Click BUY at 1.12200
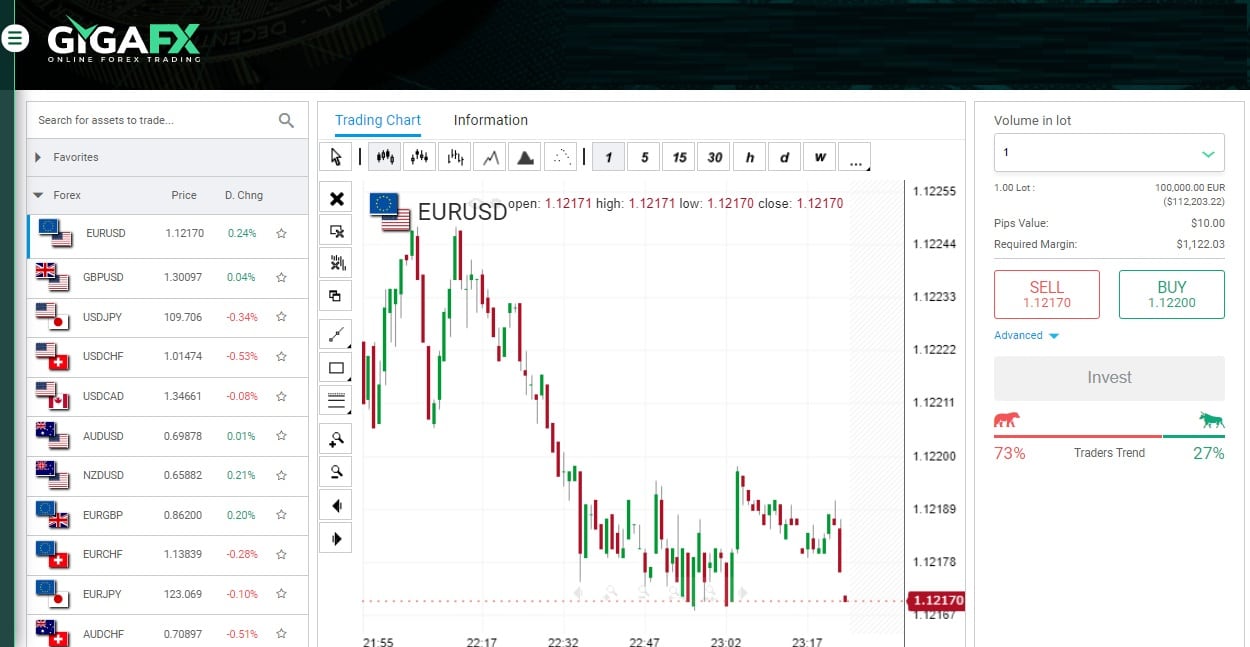1250x647 pixels. tap(1172, 294)
